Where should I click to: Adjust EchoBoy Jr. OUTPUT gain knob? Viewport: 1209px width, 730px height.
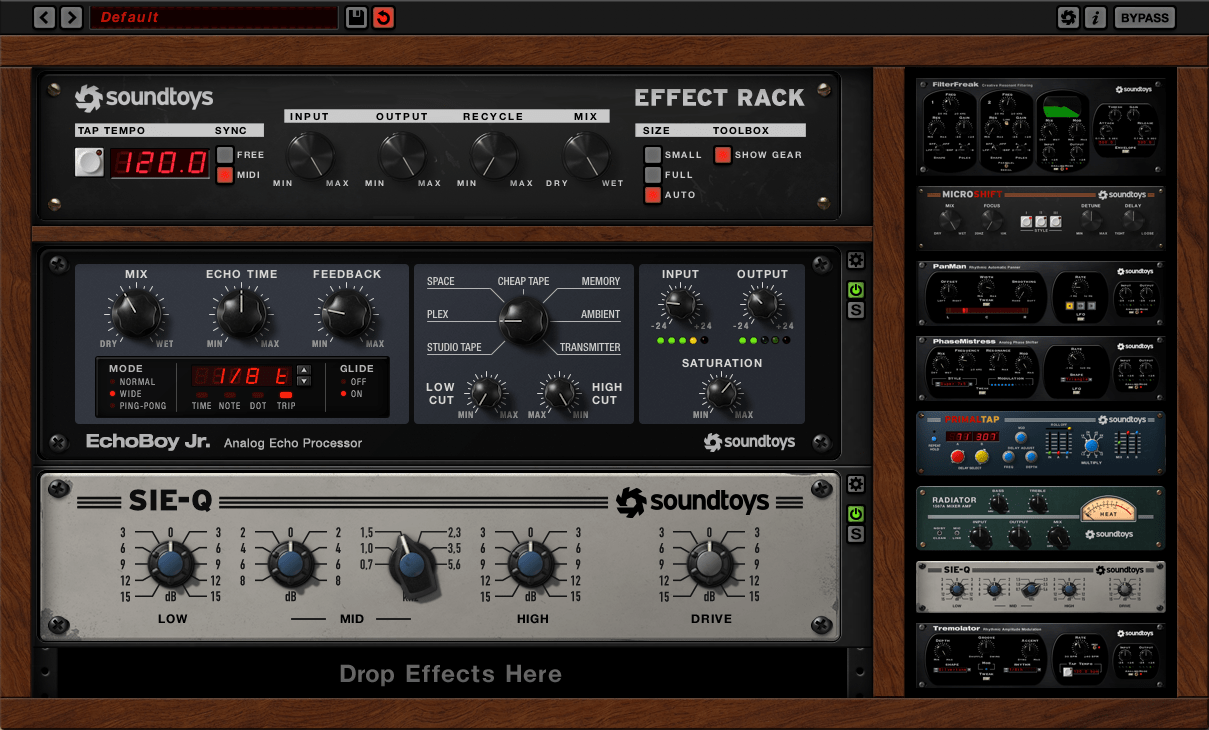762,303
